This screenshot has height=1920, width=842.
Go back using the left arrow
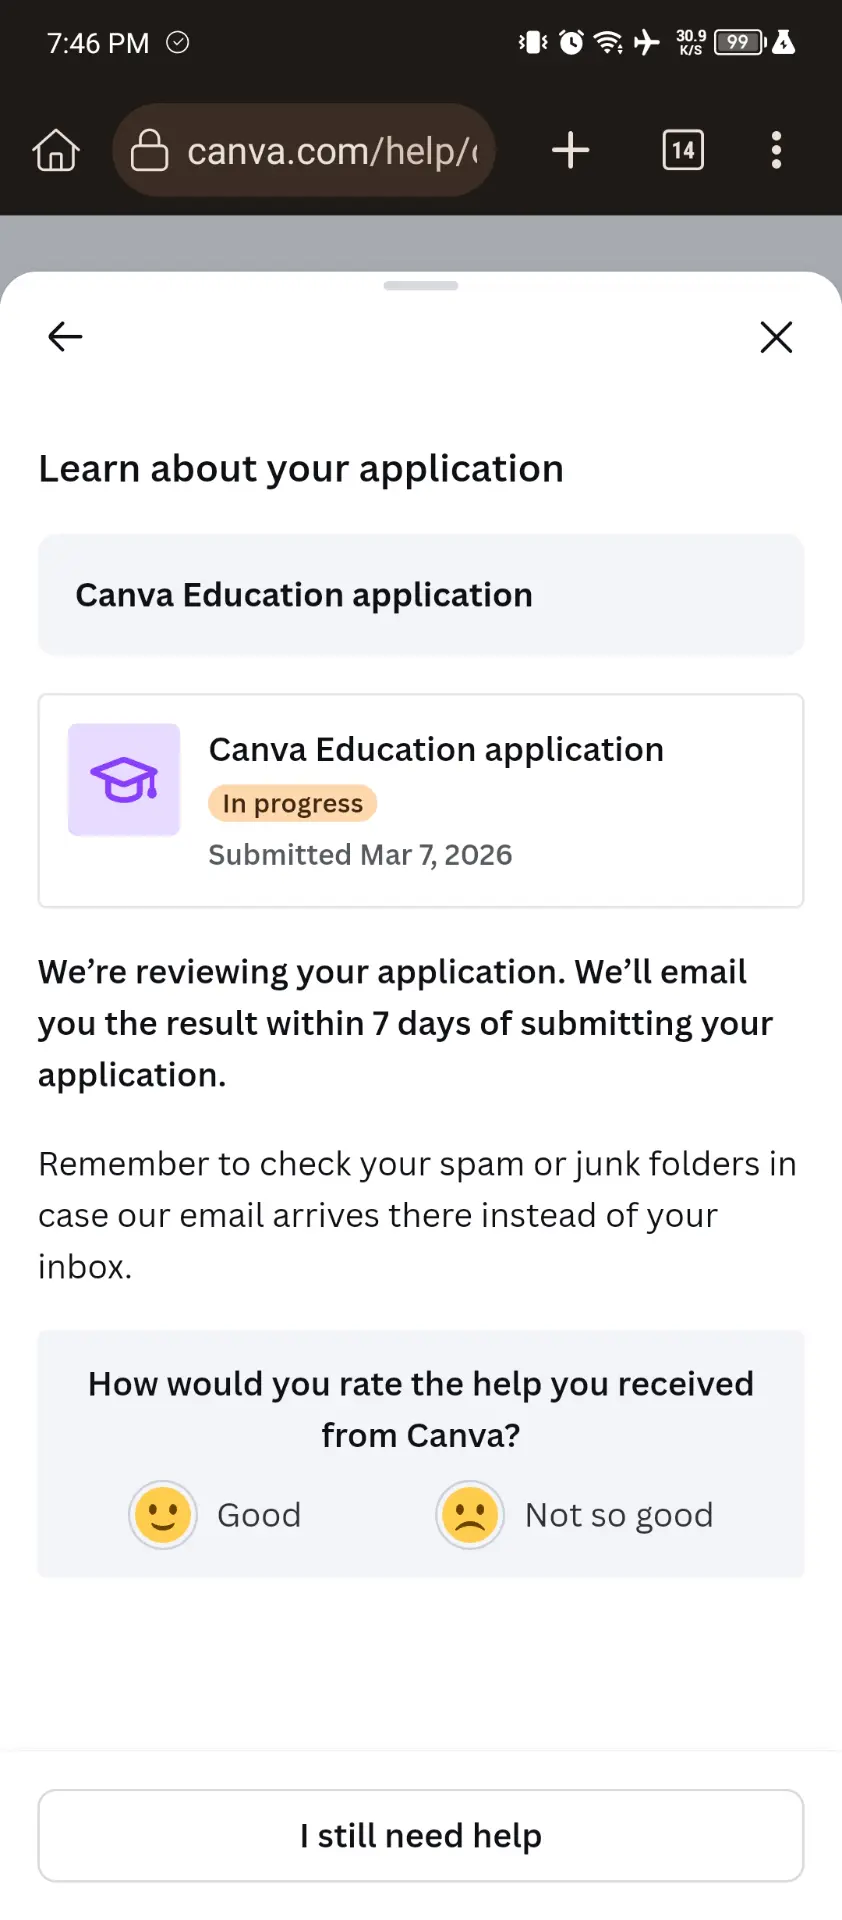65,337
